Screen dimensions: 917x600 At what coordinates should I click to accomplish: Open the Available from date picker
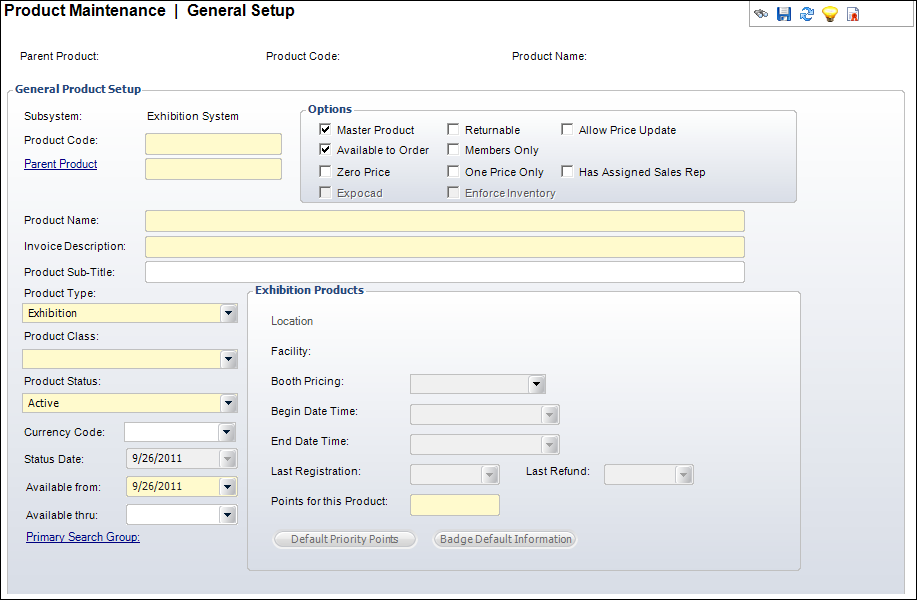pos(228,487)
